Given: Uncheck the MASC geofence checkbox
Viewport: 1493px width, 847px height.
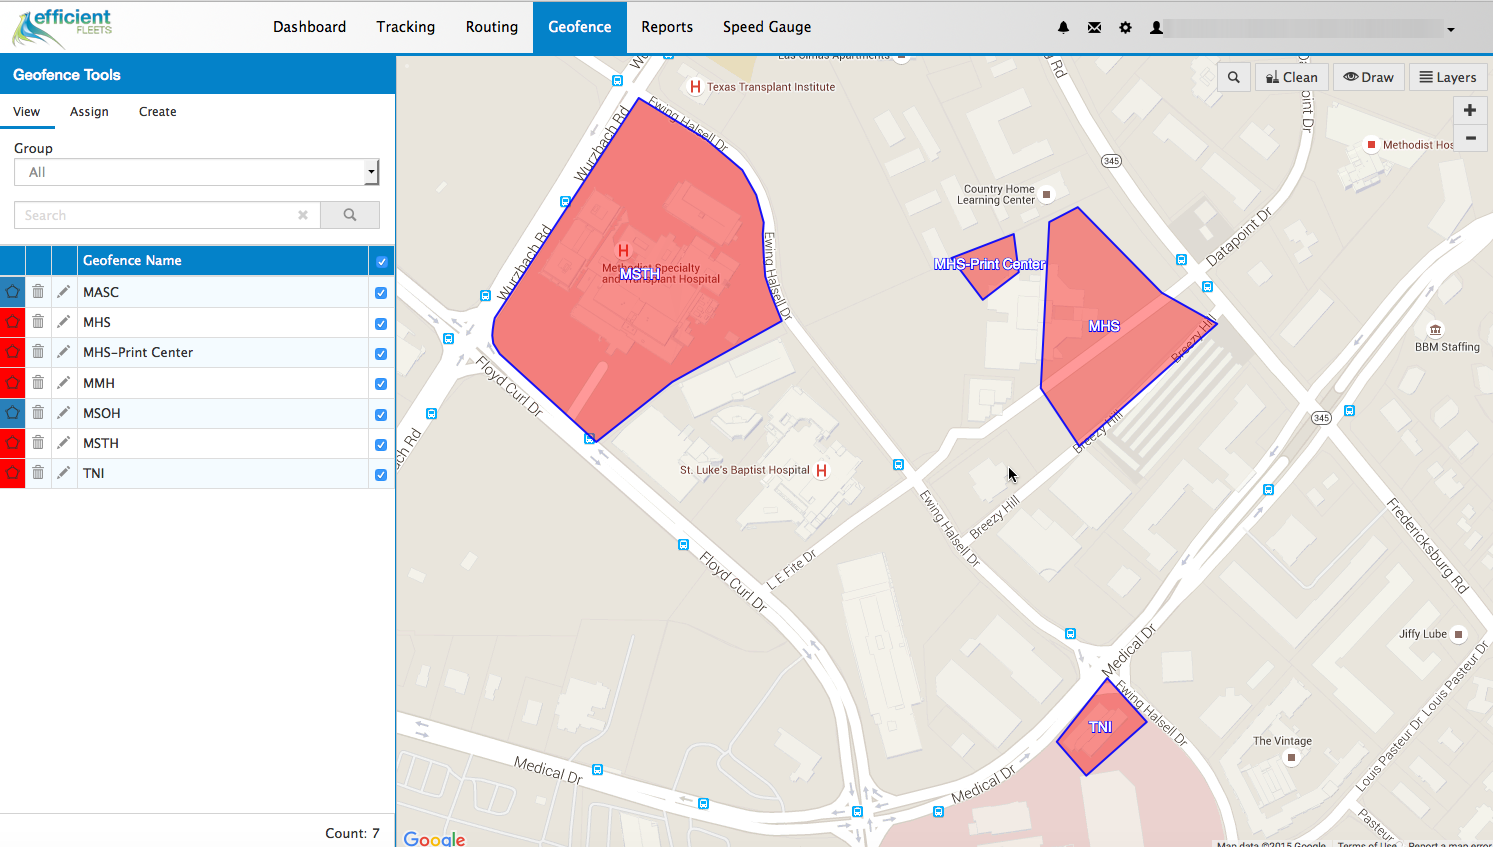Looking at the screenshot, I should tap(381, 293).
